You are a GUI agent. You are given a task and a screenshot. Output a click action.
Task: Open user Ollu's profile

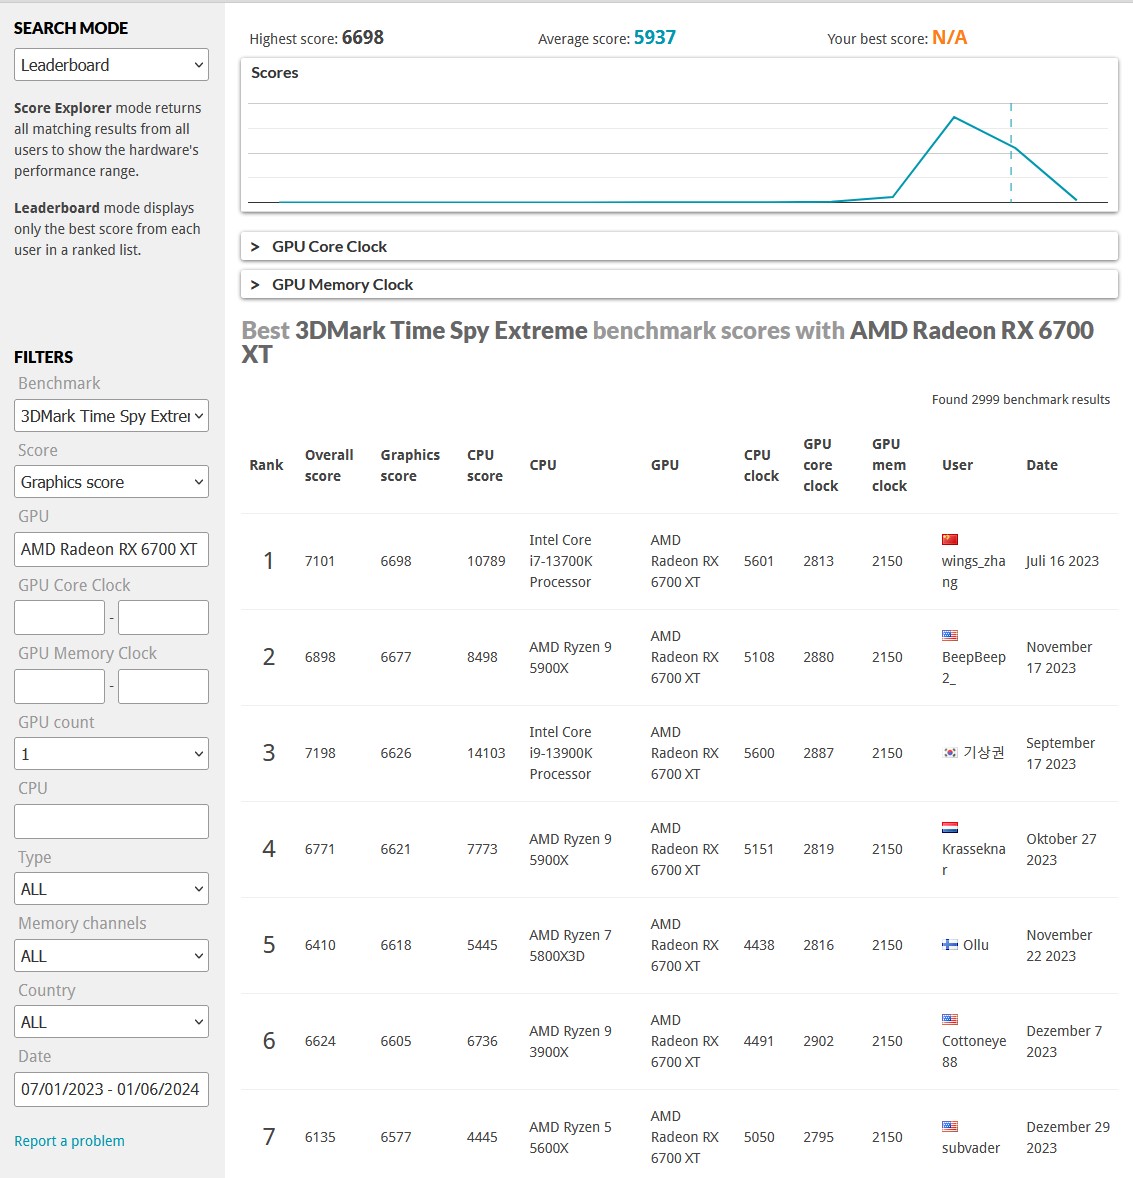click(x=975, y=945)
